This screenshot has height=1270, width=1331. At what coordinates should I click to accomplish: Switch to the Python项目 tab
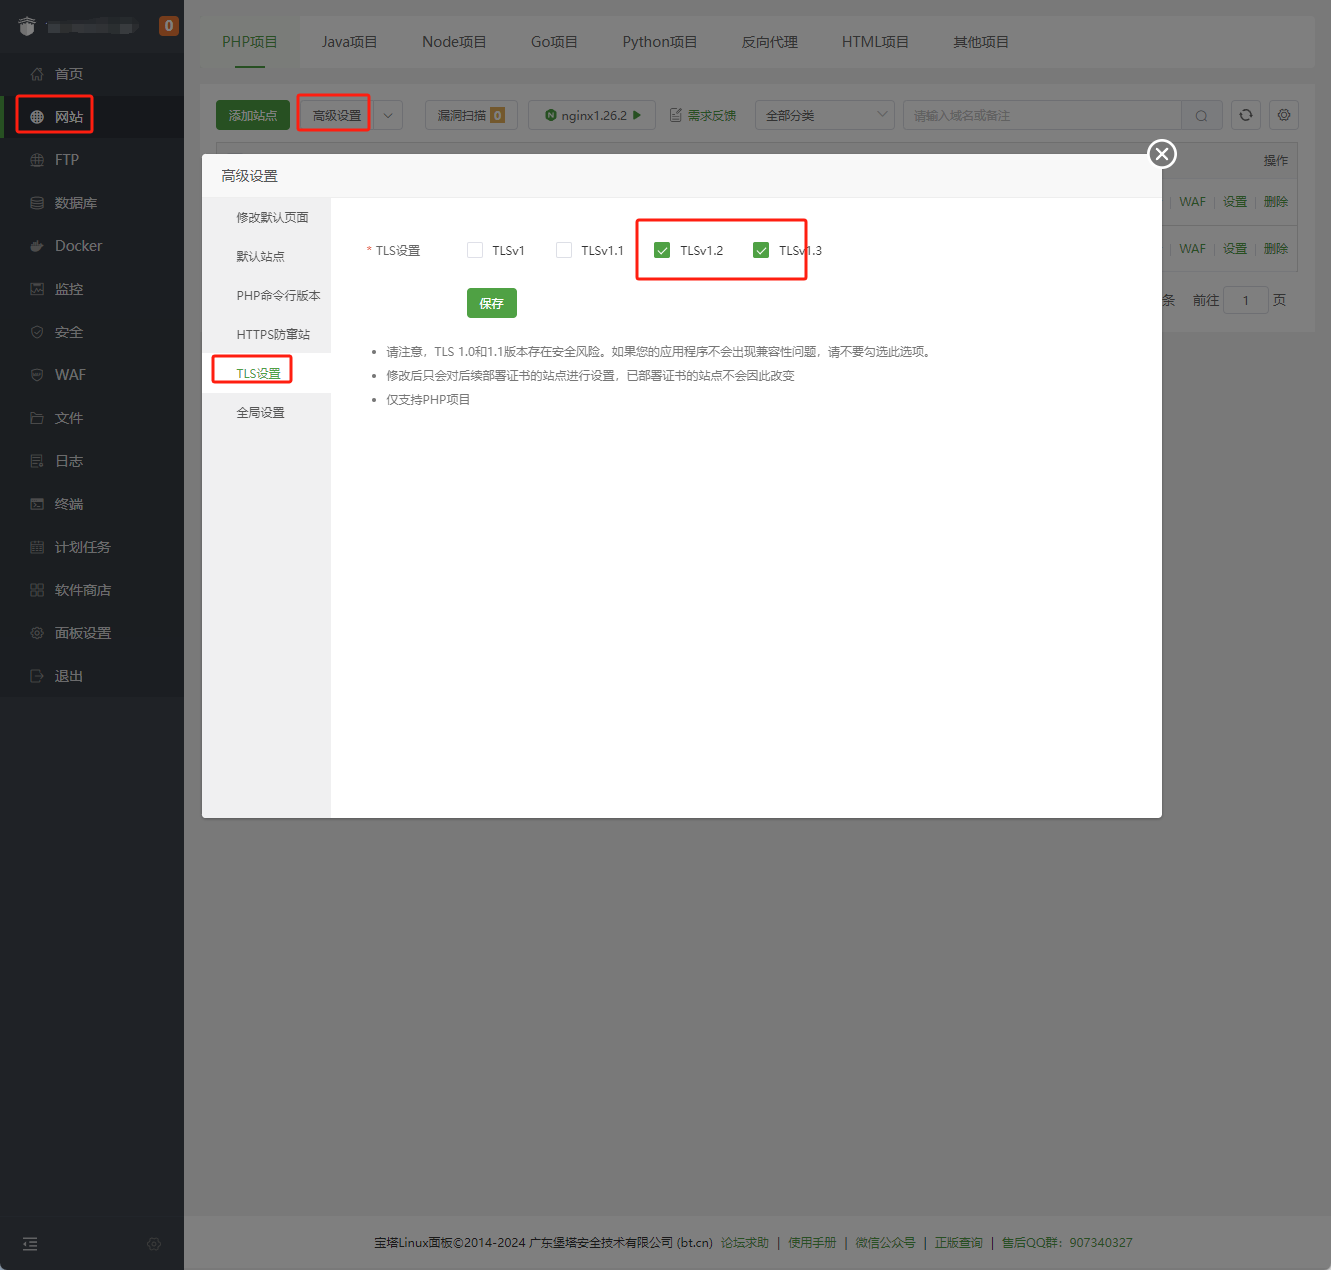coord(660,42)
